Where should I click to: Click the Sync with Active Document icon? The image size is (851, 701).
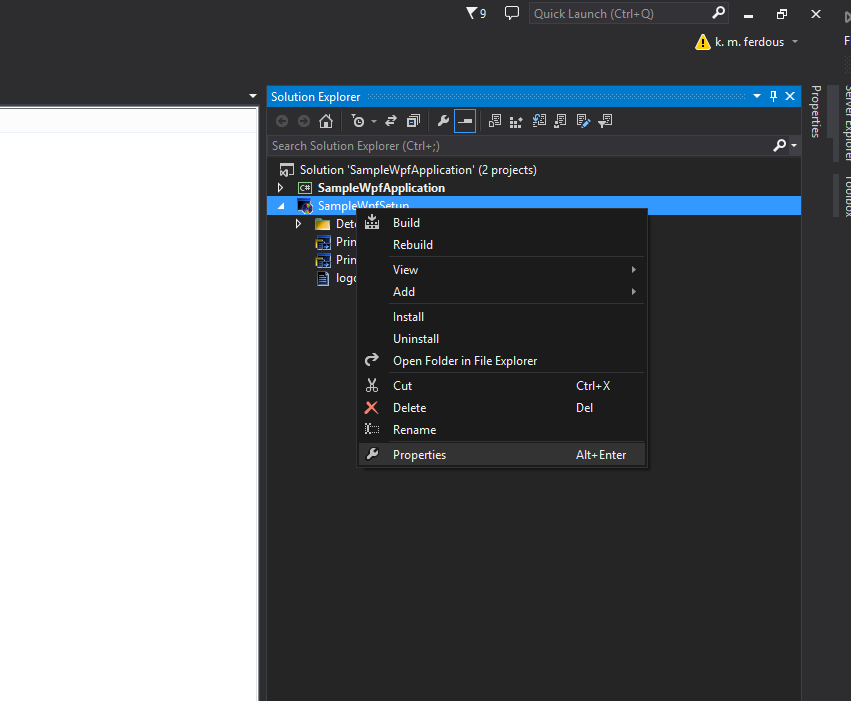pos(539,120)
